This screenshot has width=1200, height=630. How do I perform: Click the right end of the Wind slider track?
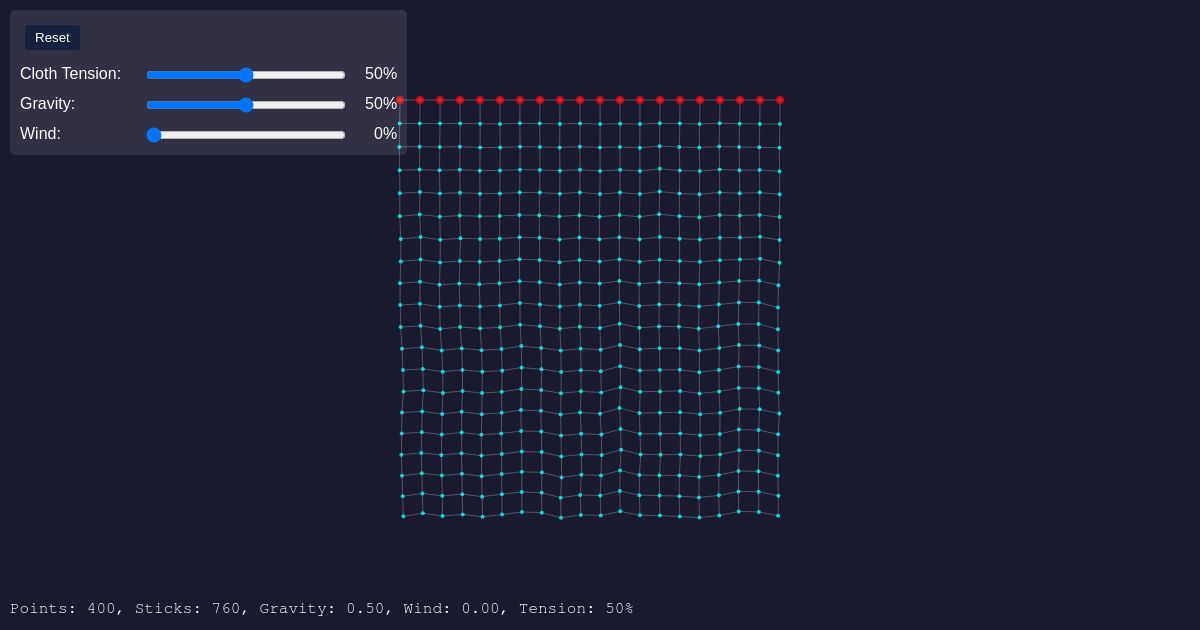(340, 135)
